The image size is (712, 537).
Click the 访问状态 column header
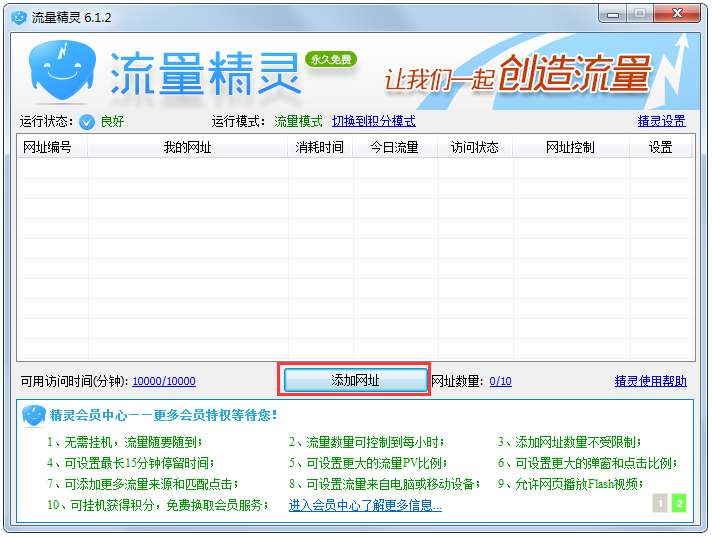coord(475,147)
